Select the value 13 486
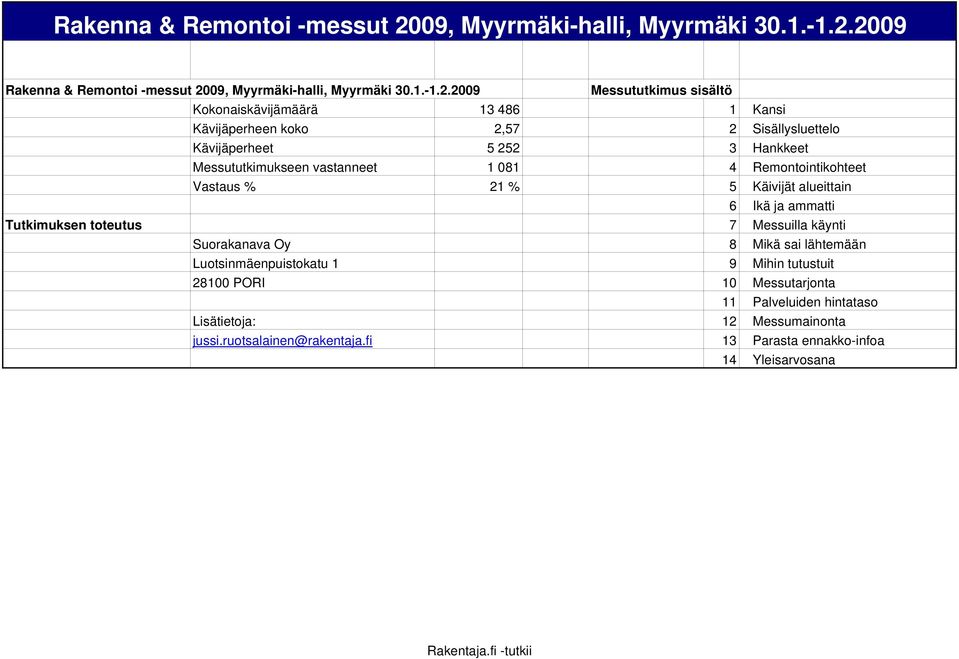 [500, 110]
